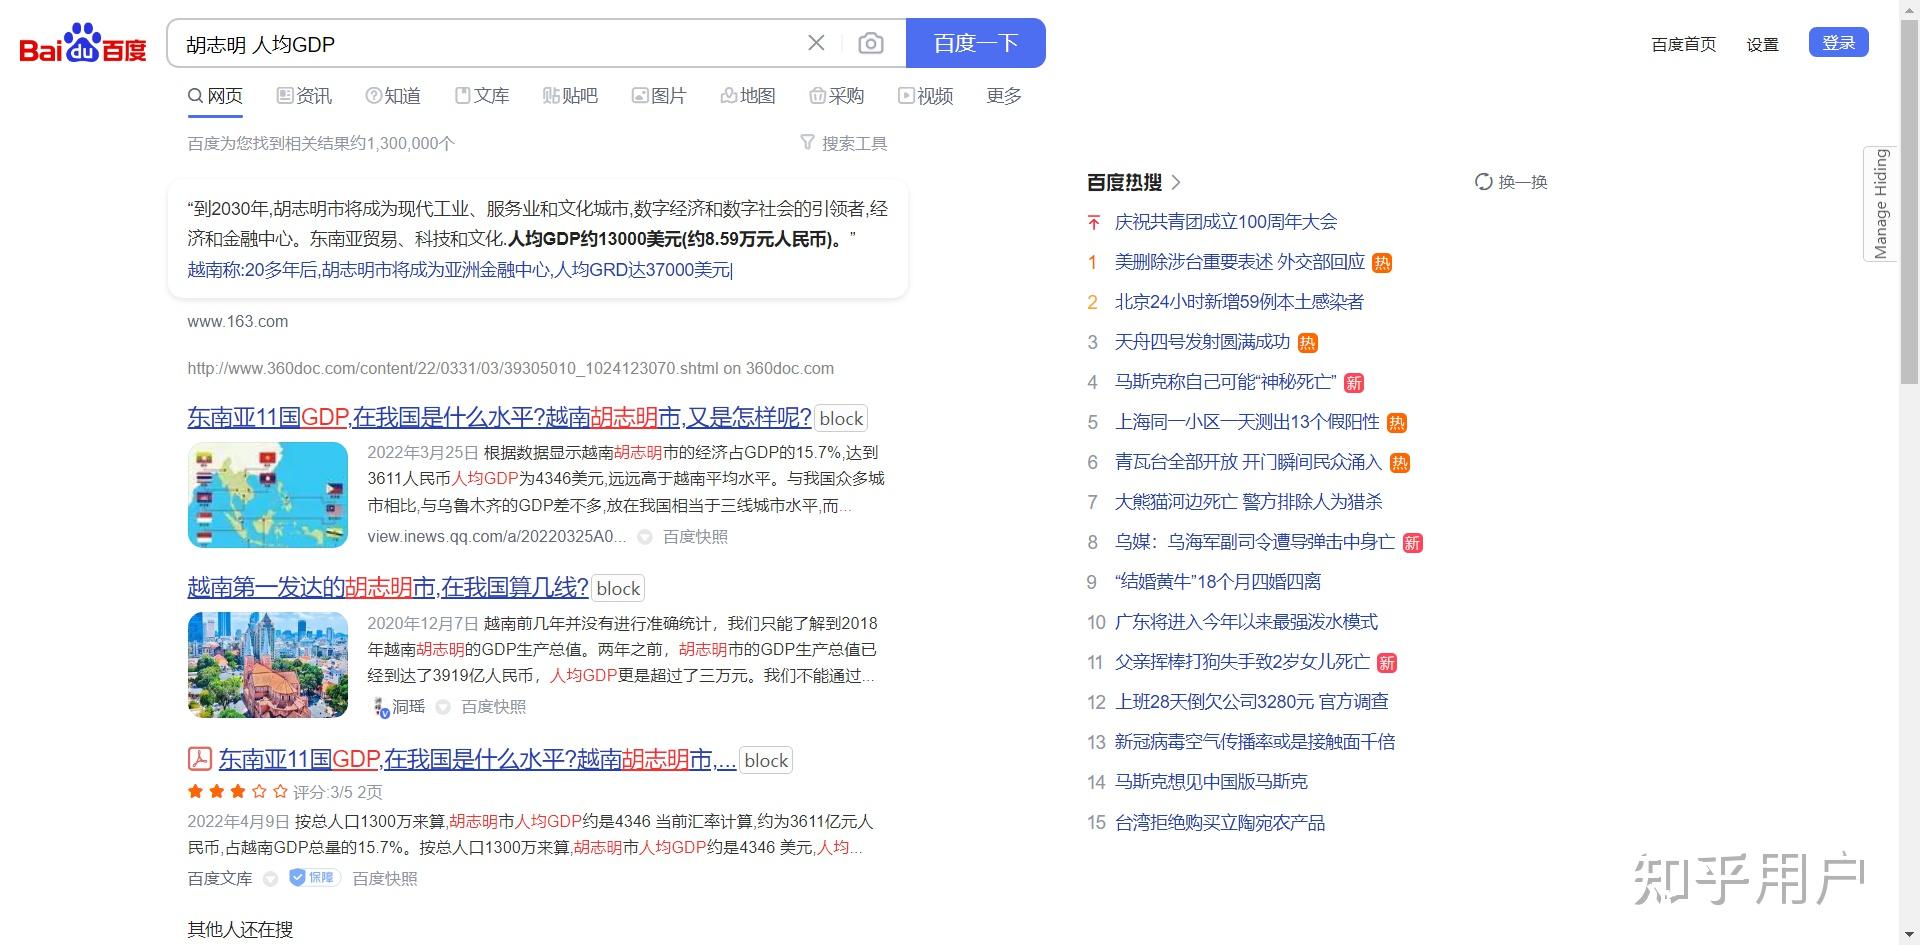The image size is (1920, 945).
Task: Open 百度快照 beside 洞瑶
Action: click(x=493, y=707)
